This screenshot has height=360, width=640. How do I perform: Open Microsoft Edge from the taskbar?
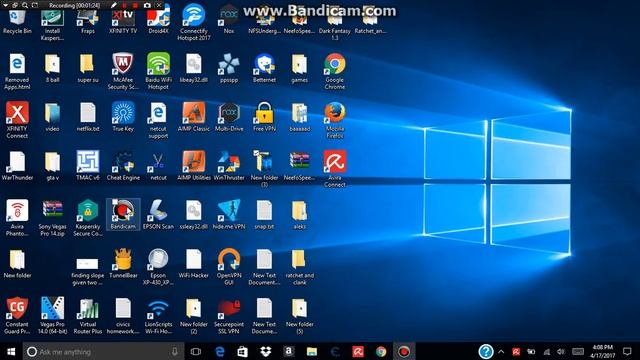tap(220, 351)
